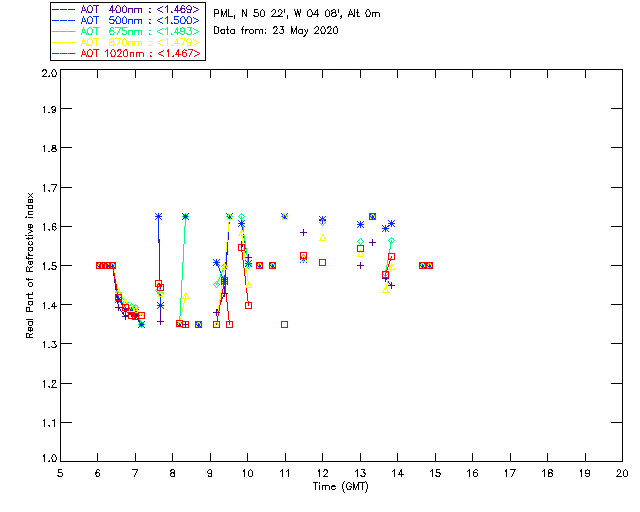Click the purple plus marker at 11.5 GMT
The height and width of the screenshot is (512, 640).
[303, 233]
